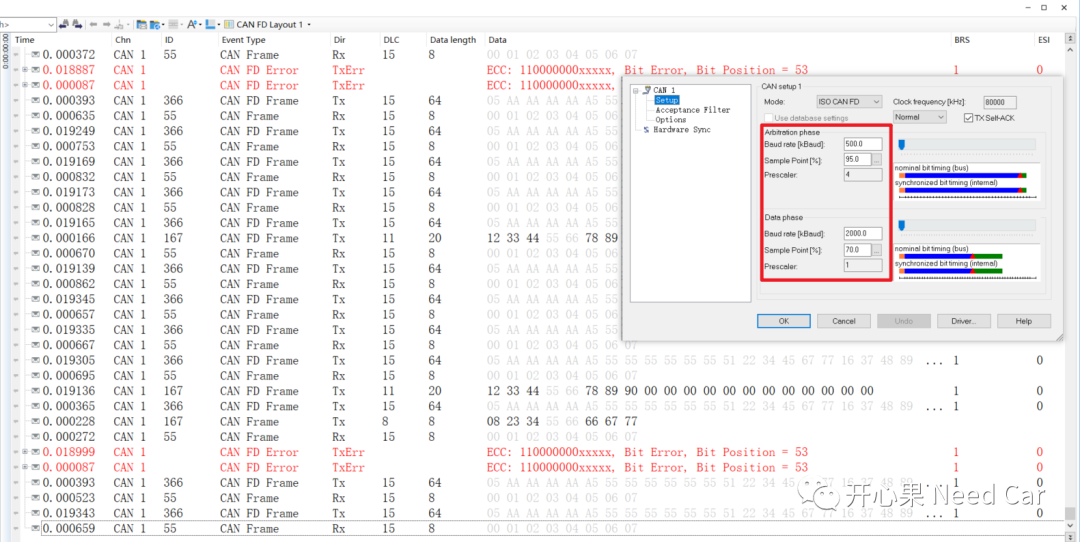This screenshot has height=542, width=1080.
Task: Select Acceptance Filter in the tree
Action: pyautogui.click(x=692, y=110)
